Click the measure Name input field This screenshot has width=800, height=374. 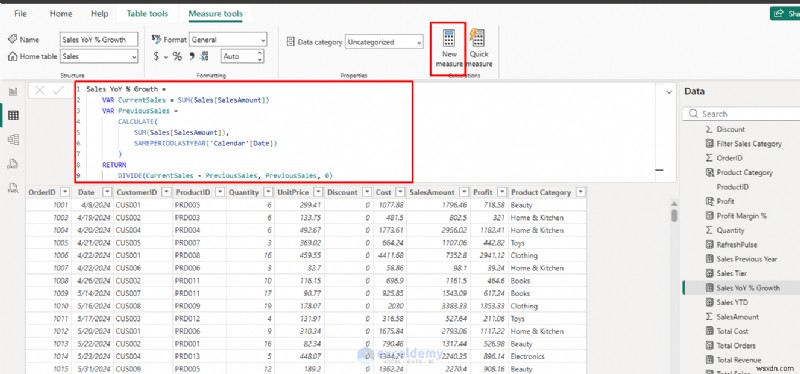(99, 39)
